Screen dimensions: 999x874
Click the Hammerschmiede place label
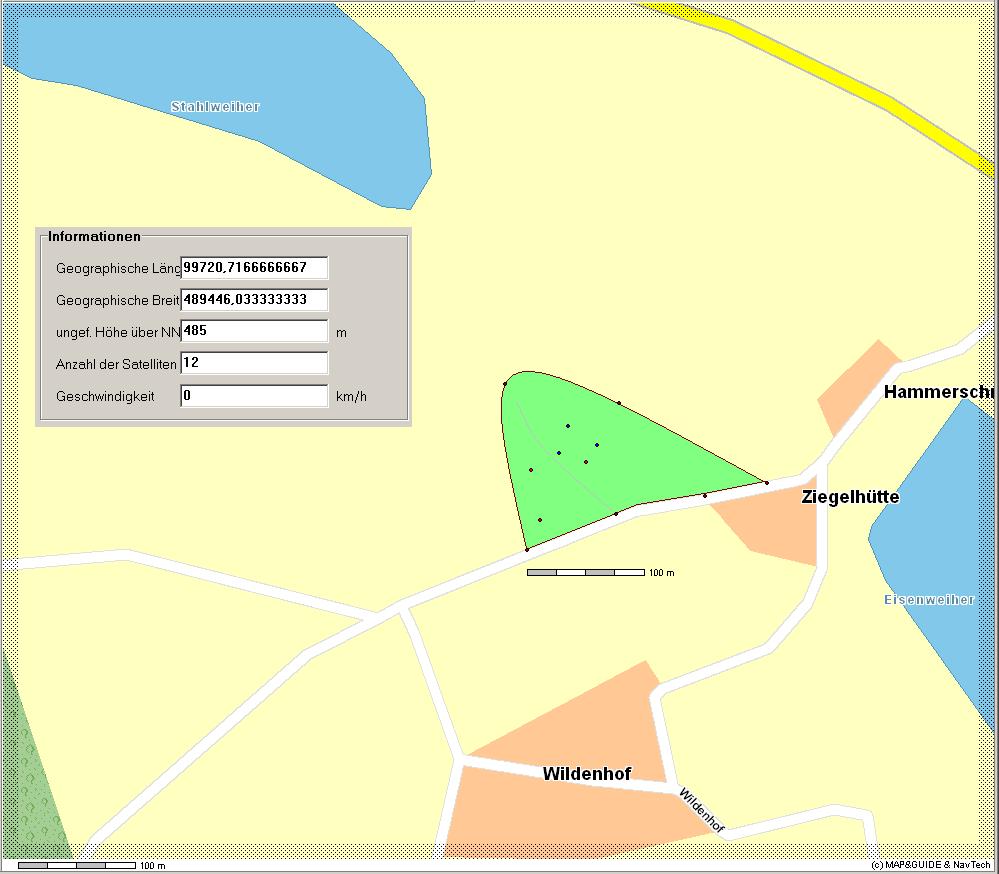click(x=939, y=392)
